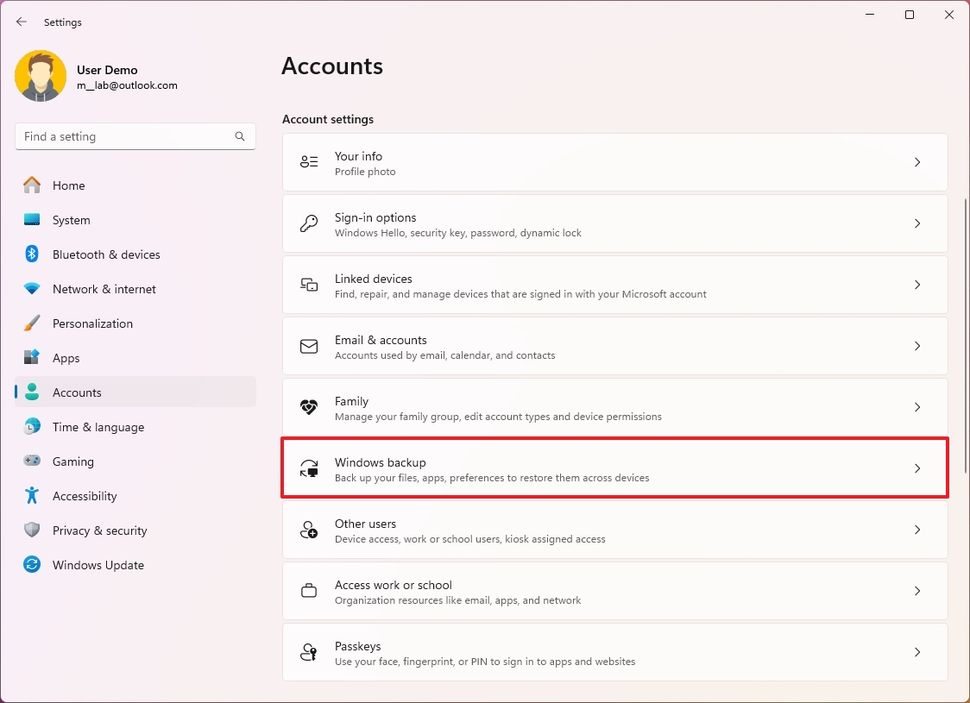Viewport: 970px width, 703px height.
Task: Click the Family heart icon
Action: [x=309, y=407]
